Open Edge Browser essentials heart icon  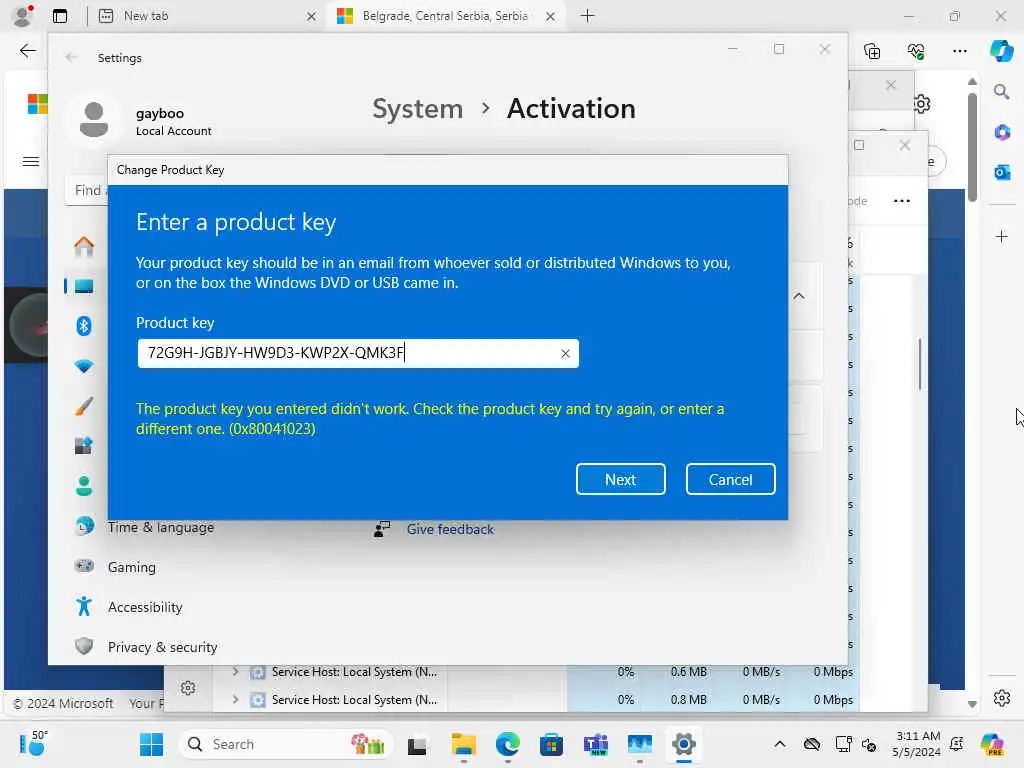coord(916,51)
